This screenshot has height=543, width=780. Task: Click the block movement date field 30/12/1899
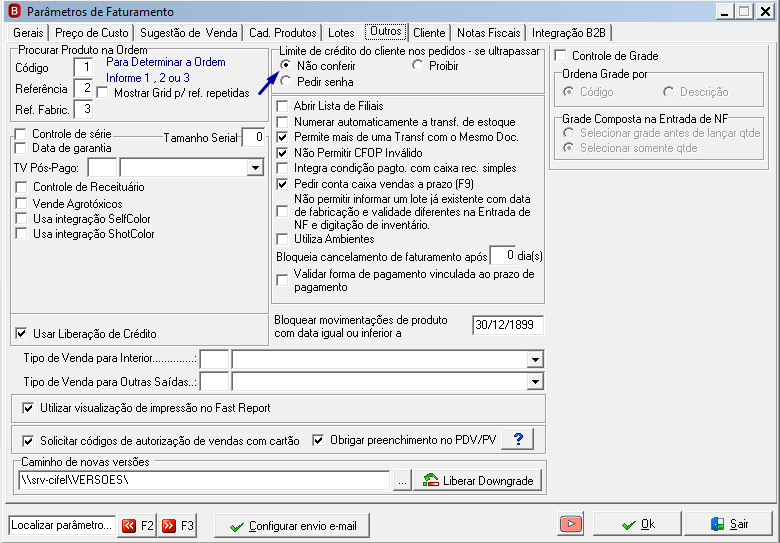507,325
